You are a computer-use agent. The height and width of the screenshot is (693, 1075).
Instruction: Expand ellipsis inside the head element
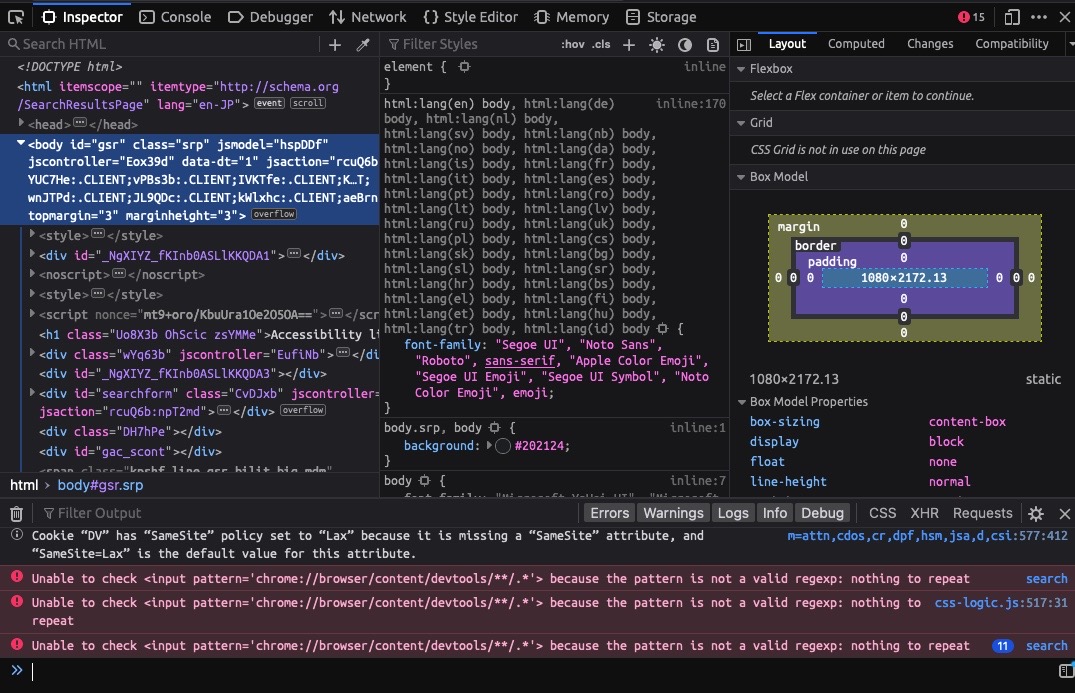pos(80,123)
